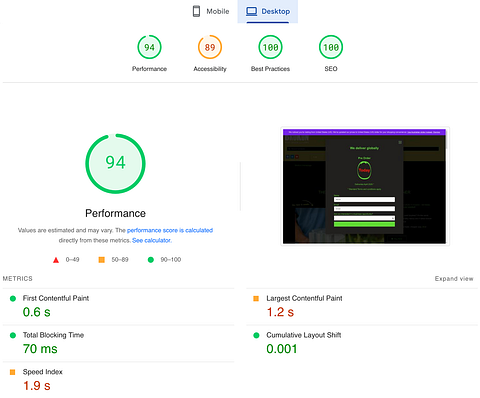
Task: Click Expand view in Metrics section
Action: [454, 279]
